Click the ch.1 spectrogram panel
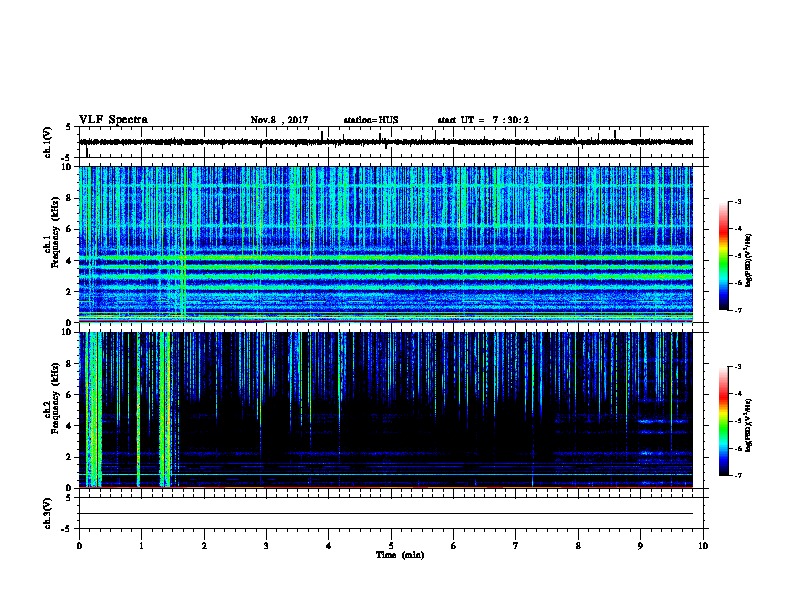Viewport: 792px width, 612px height. pyautogui.click(x=386, y=244)
